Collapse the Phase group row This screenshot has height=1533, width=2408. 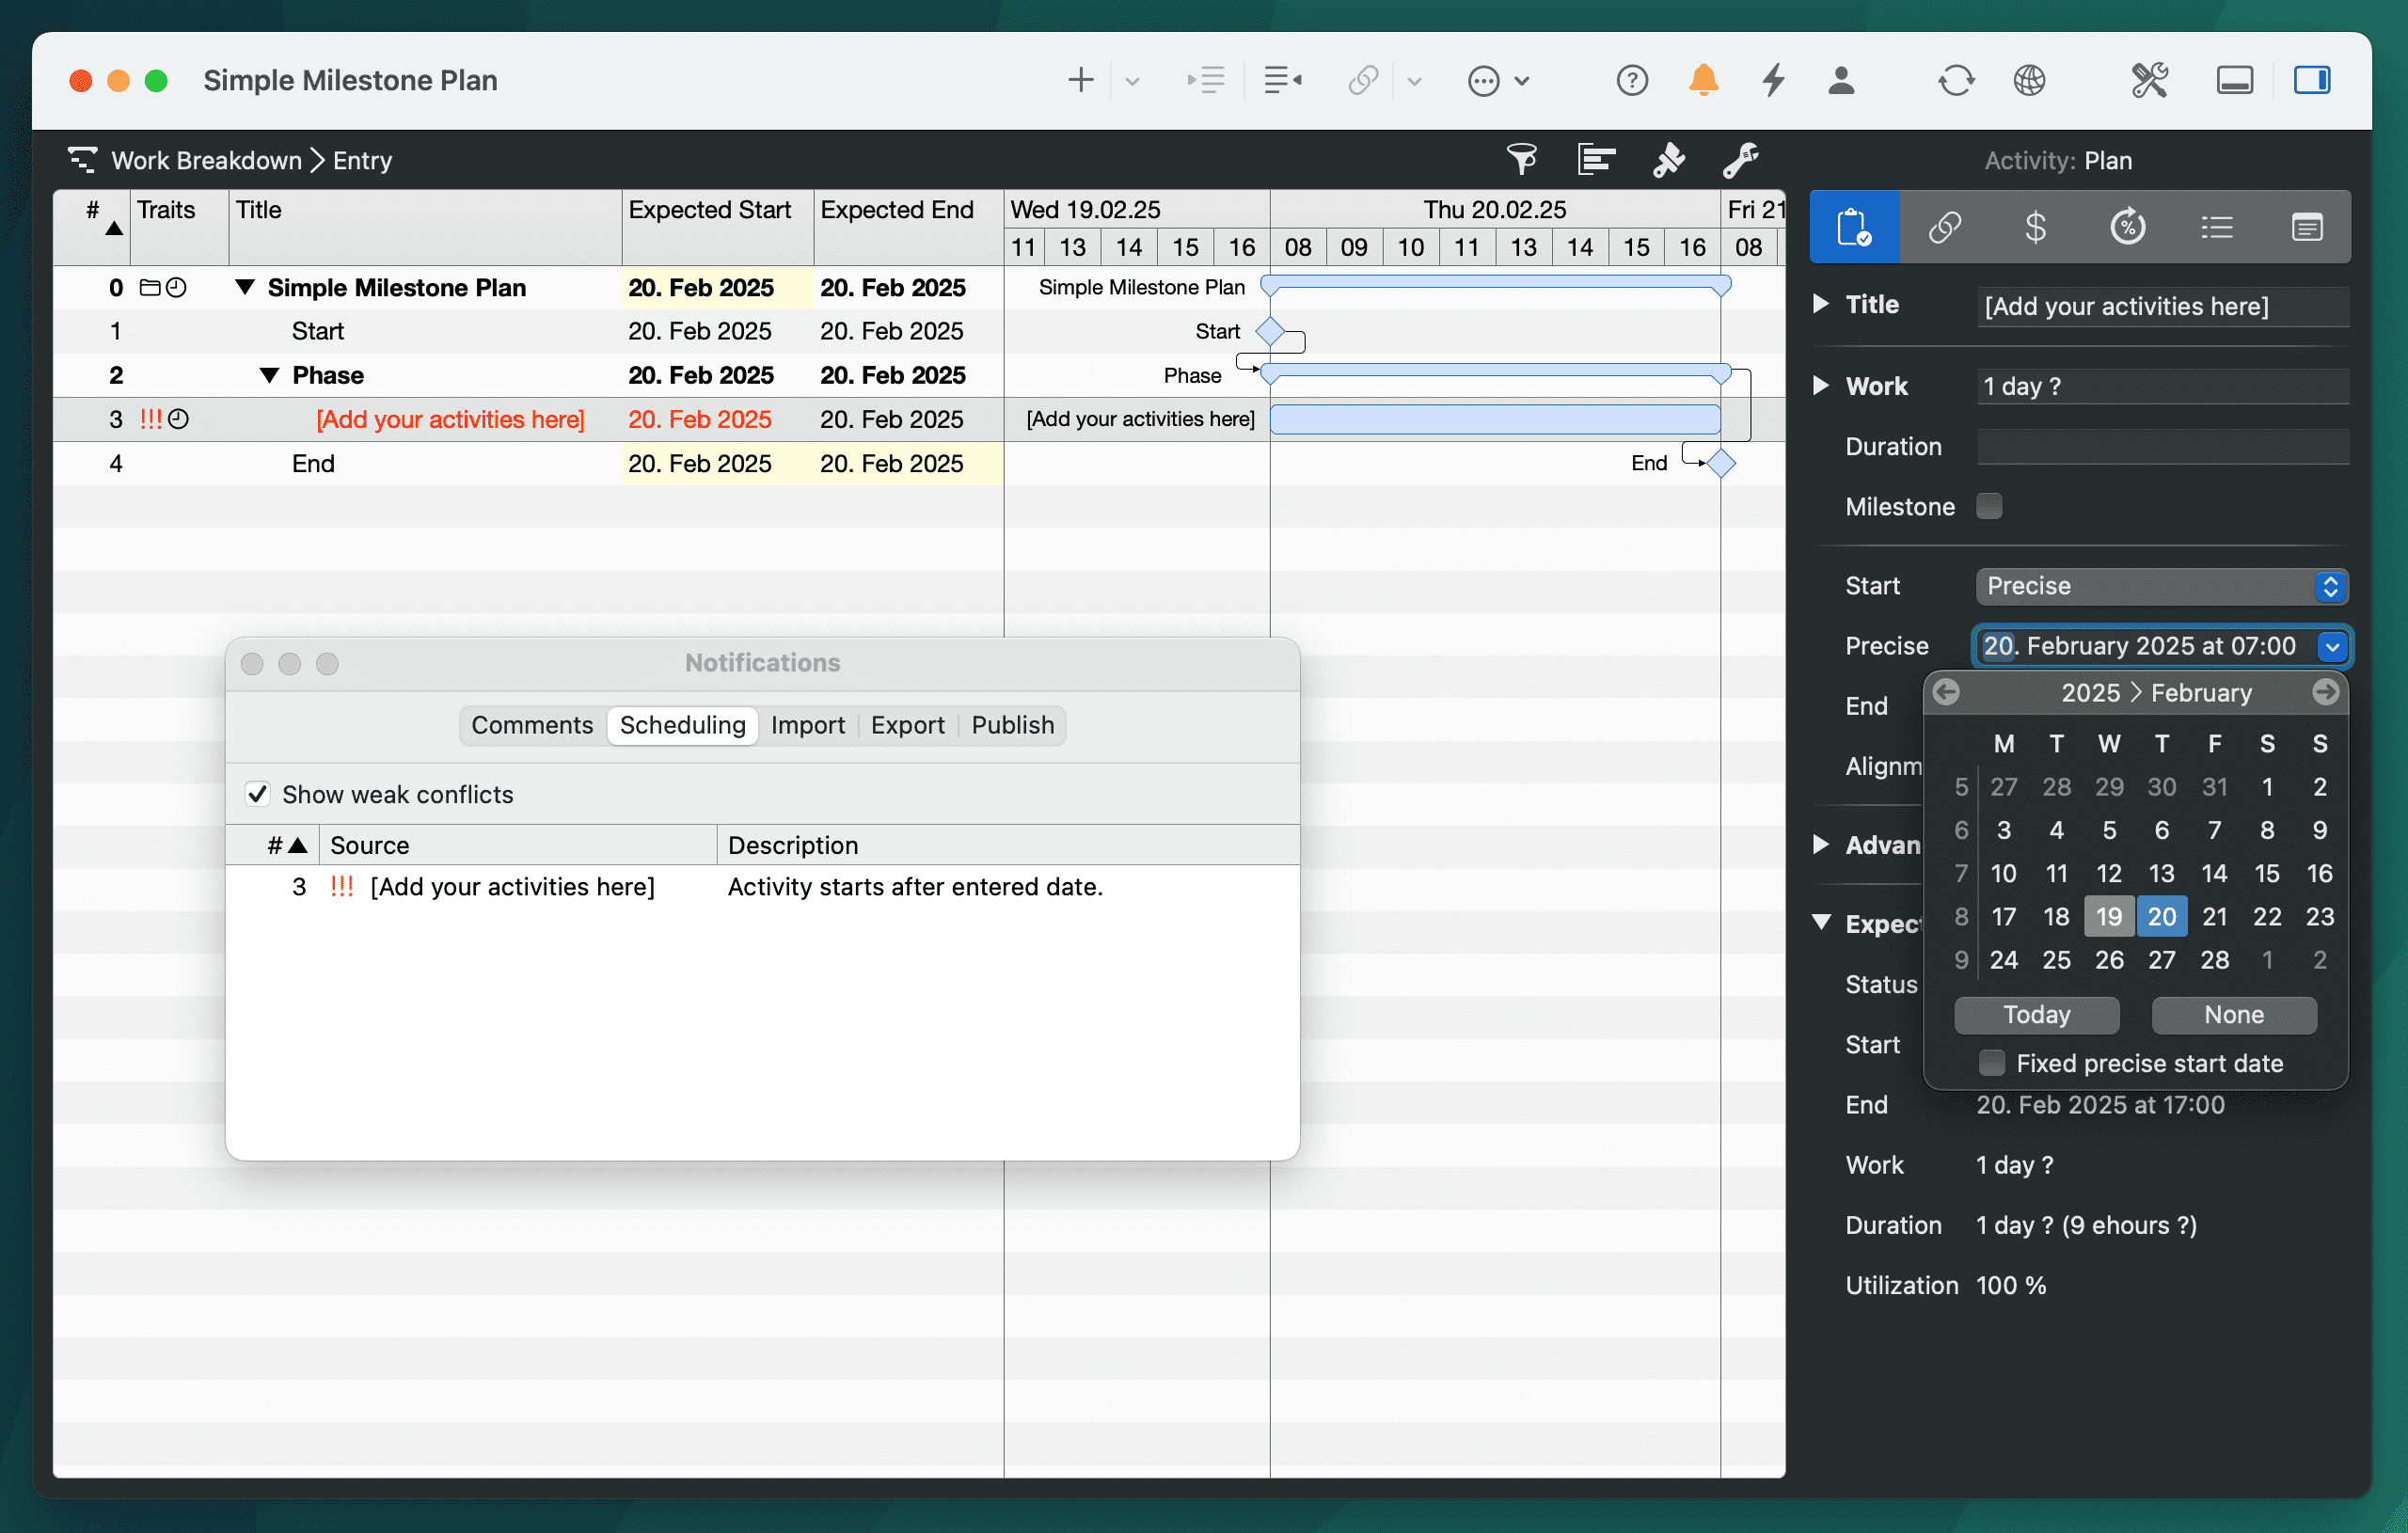(x=269, y=375)
